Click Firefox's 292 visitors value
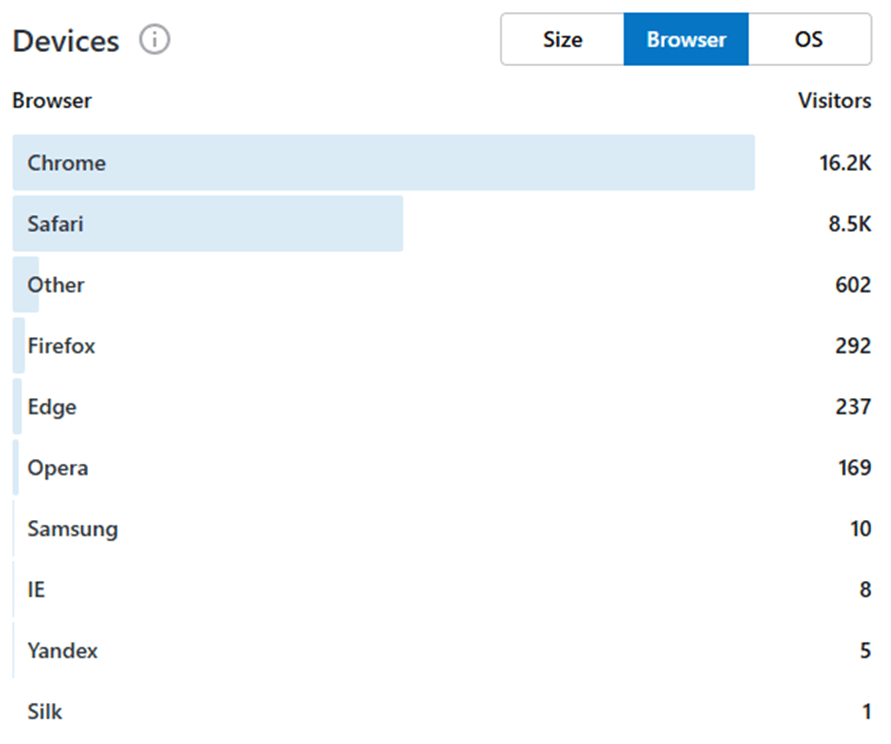This screenshot has width=891, height=744. tap(853, 346)
